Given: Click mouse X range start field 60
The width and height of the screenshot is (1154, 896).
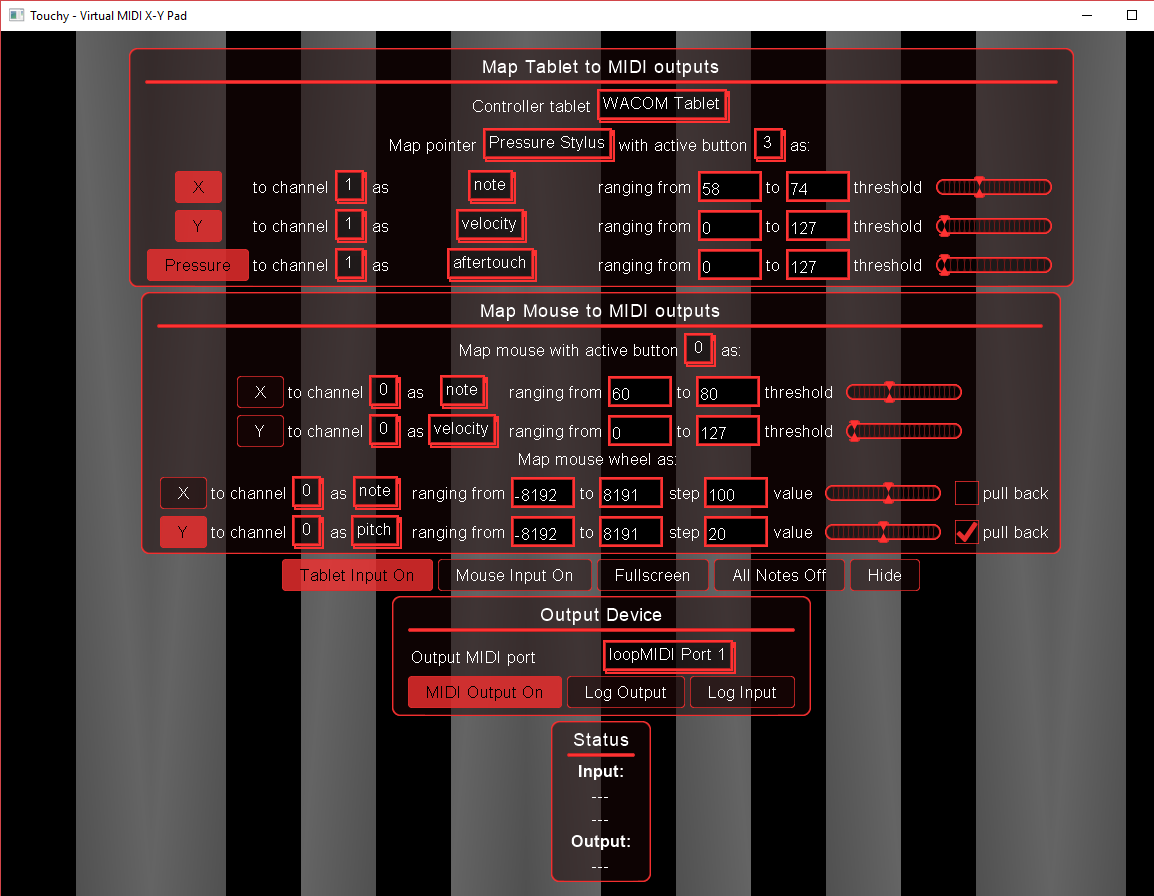Looking at the screenshot, I should 640,392.
